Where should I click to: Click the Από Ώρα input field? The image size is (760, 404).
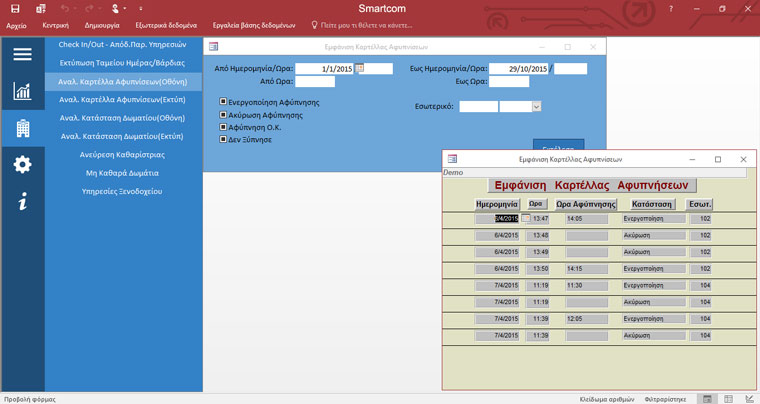pyautogui.click(x=315, y=82)
